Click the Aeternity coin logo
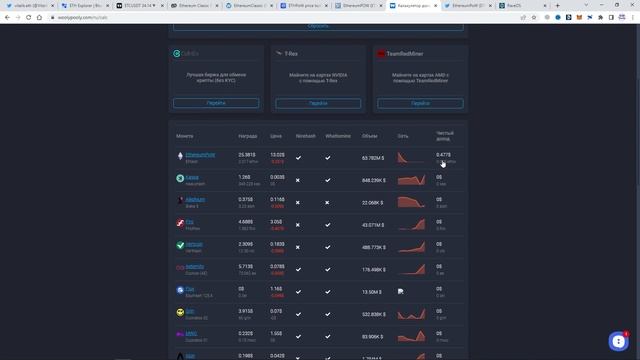This screenshot has width=640, height=360. 180,268
